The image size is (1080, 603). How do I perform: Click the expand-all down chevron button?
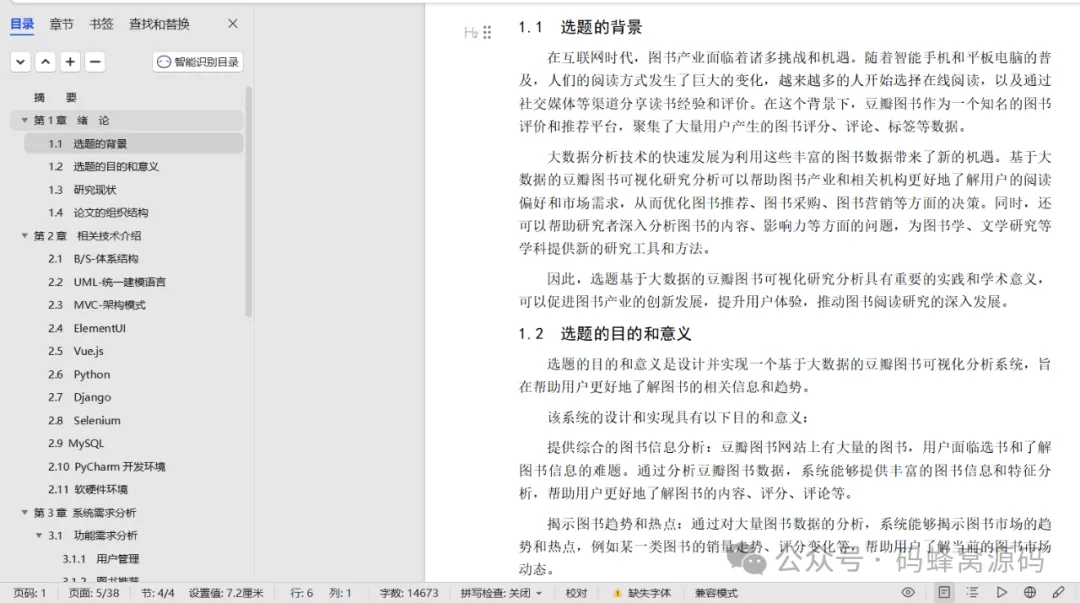pyautogui.click(x=21, y=62)
